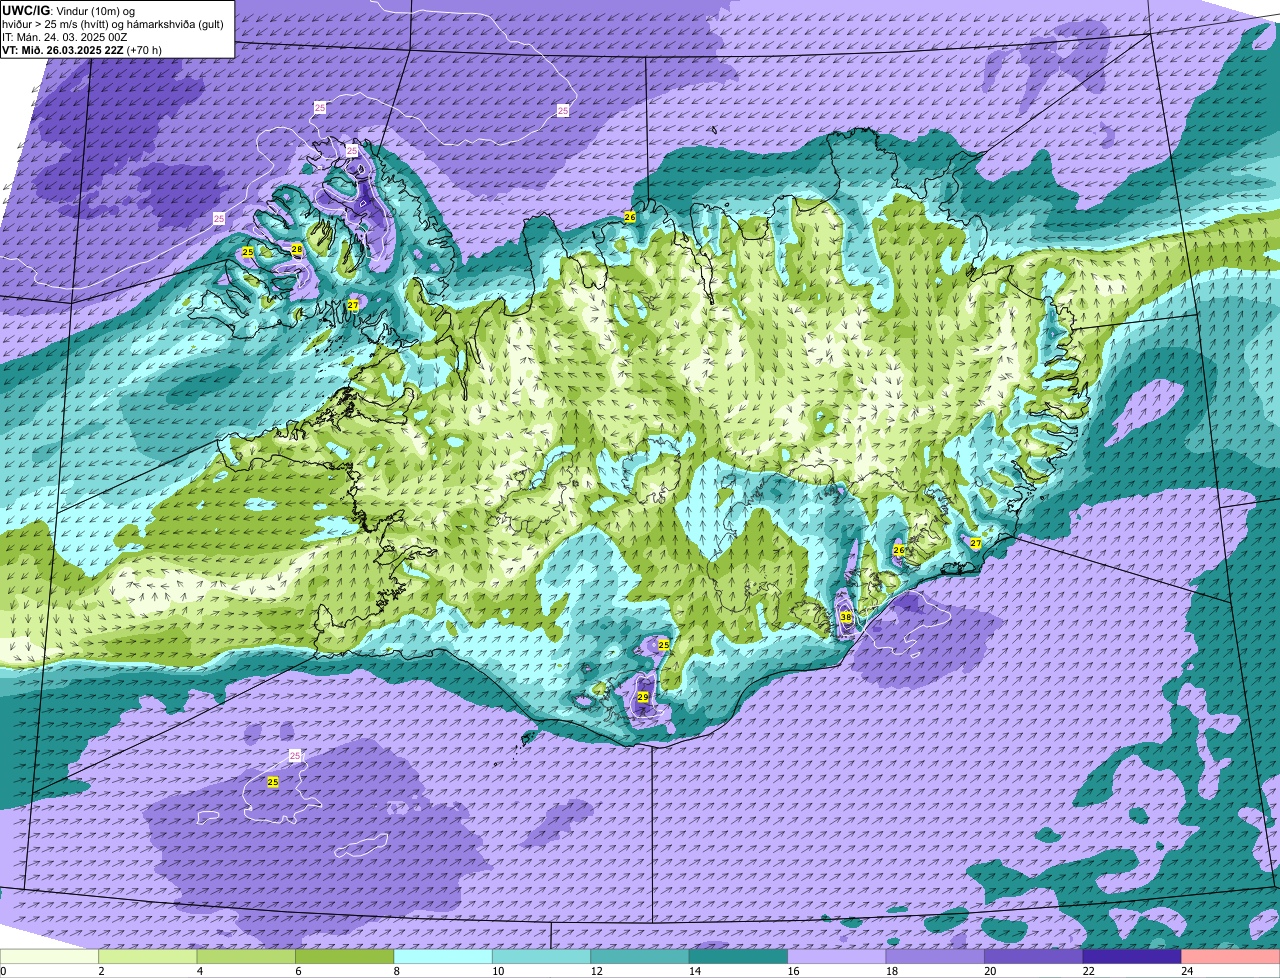Image resolution: width=1280 pixels, height=978 pixels.
Task: Select the medium purple 20–22 m/s legend swatch
Action: (1034, 956)
